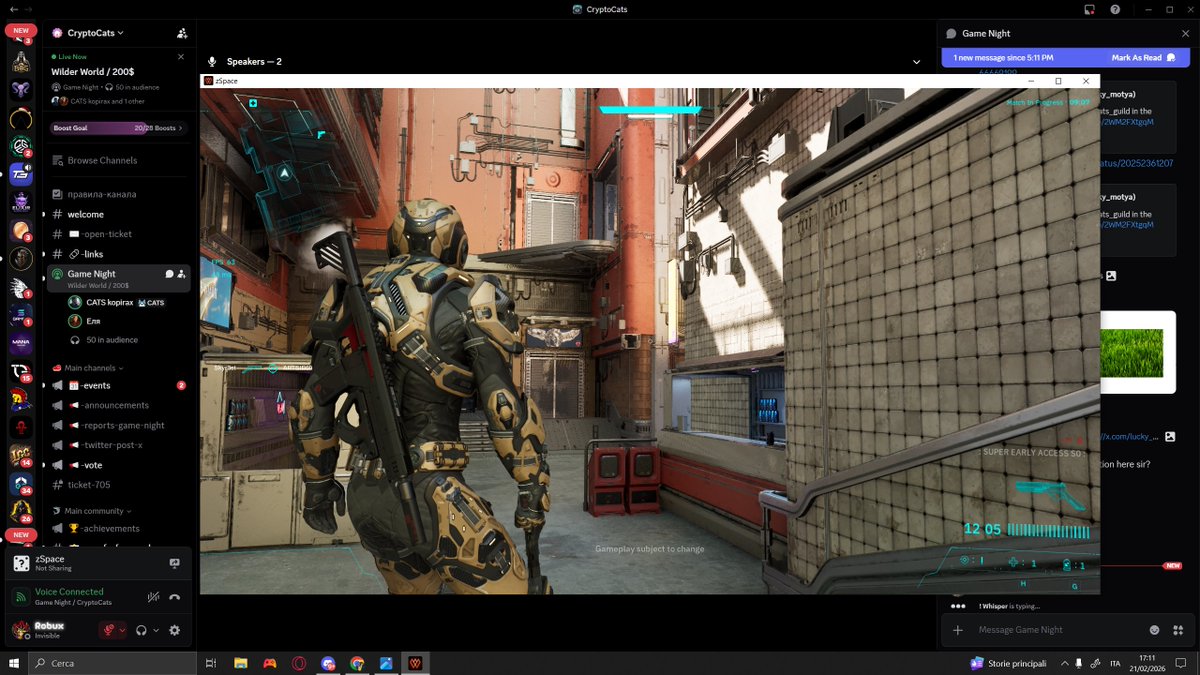1200x675 pixels.
Task: Open the emoji picker in message box
Action: (1154, 630)
